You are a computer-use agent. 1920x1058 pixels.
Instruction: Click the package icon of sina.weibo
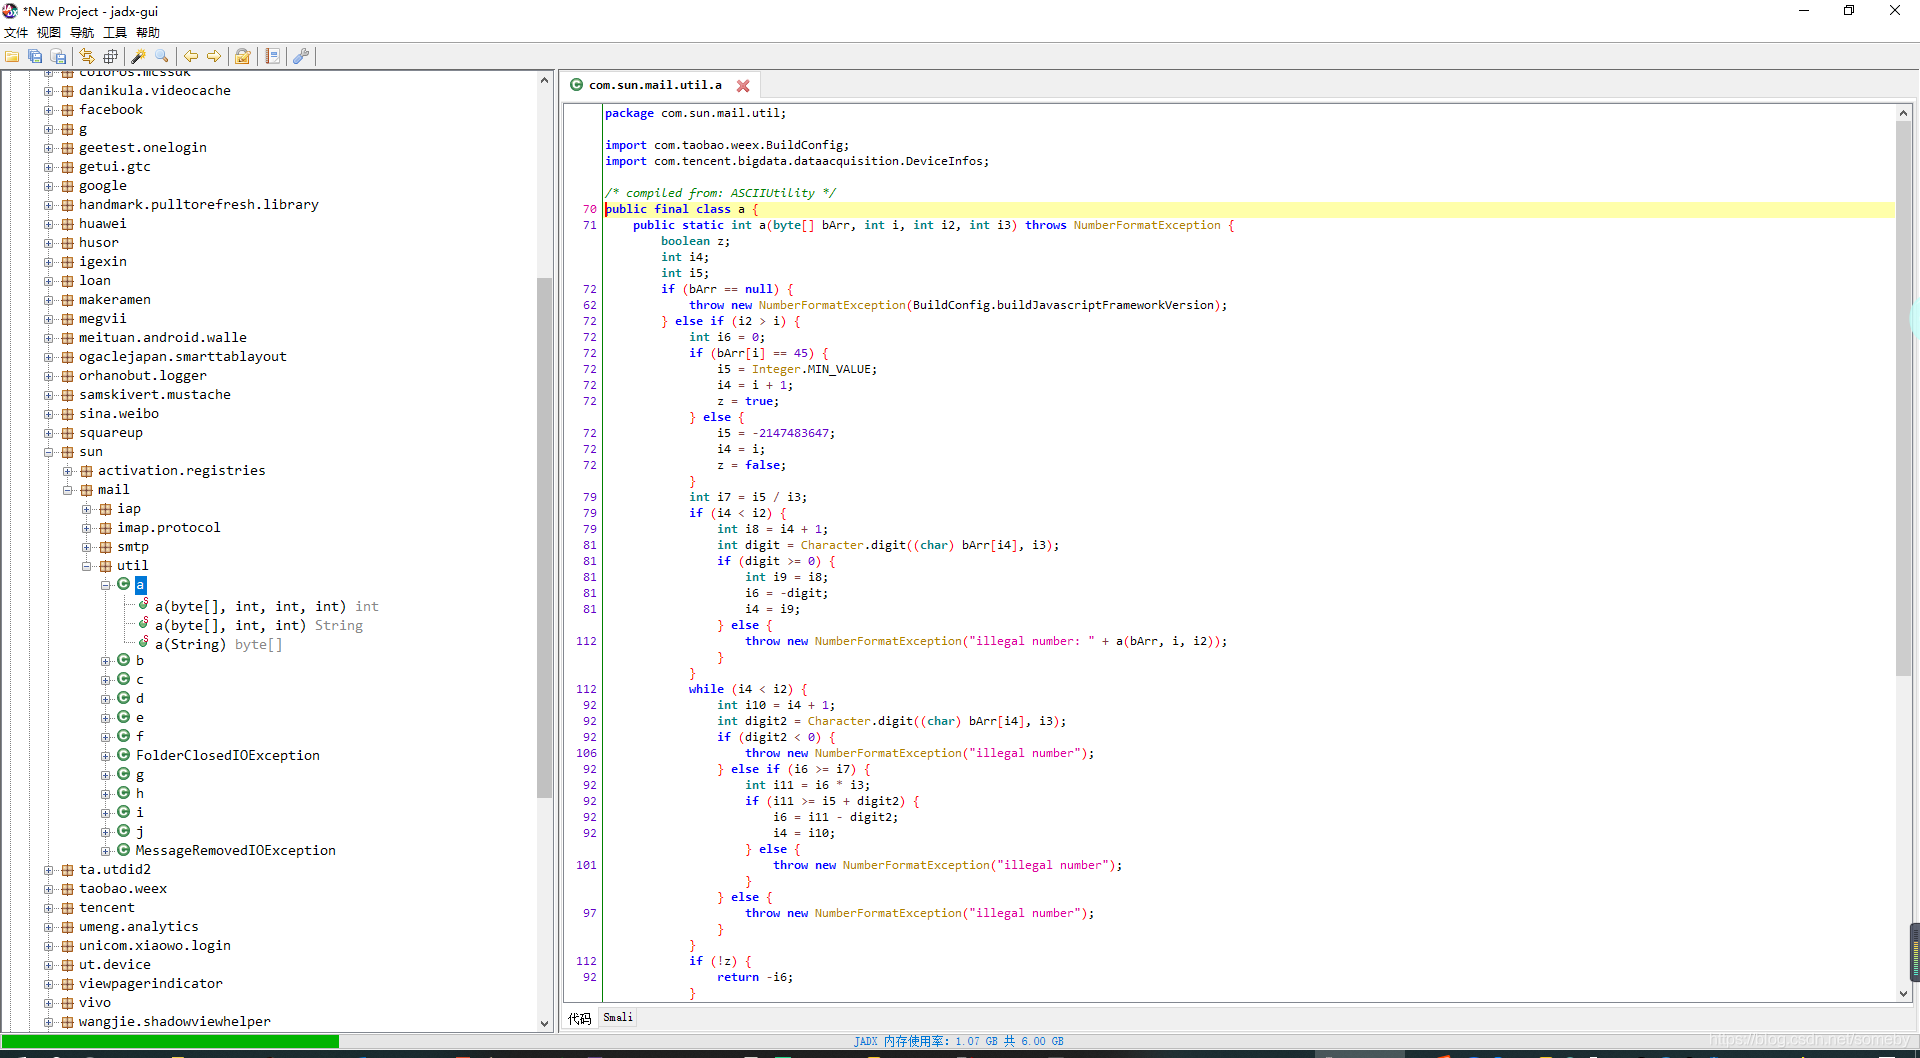point(67,414)
